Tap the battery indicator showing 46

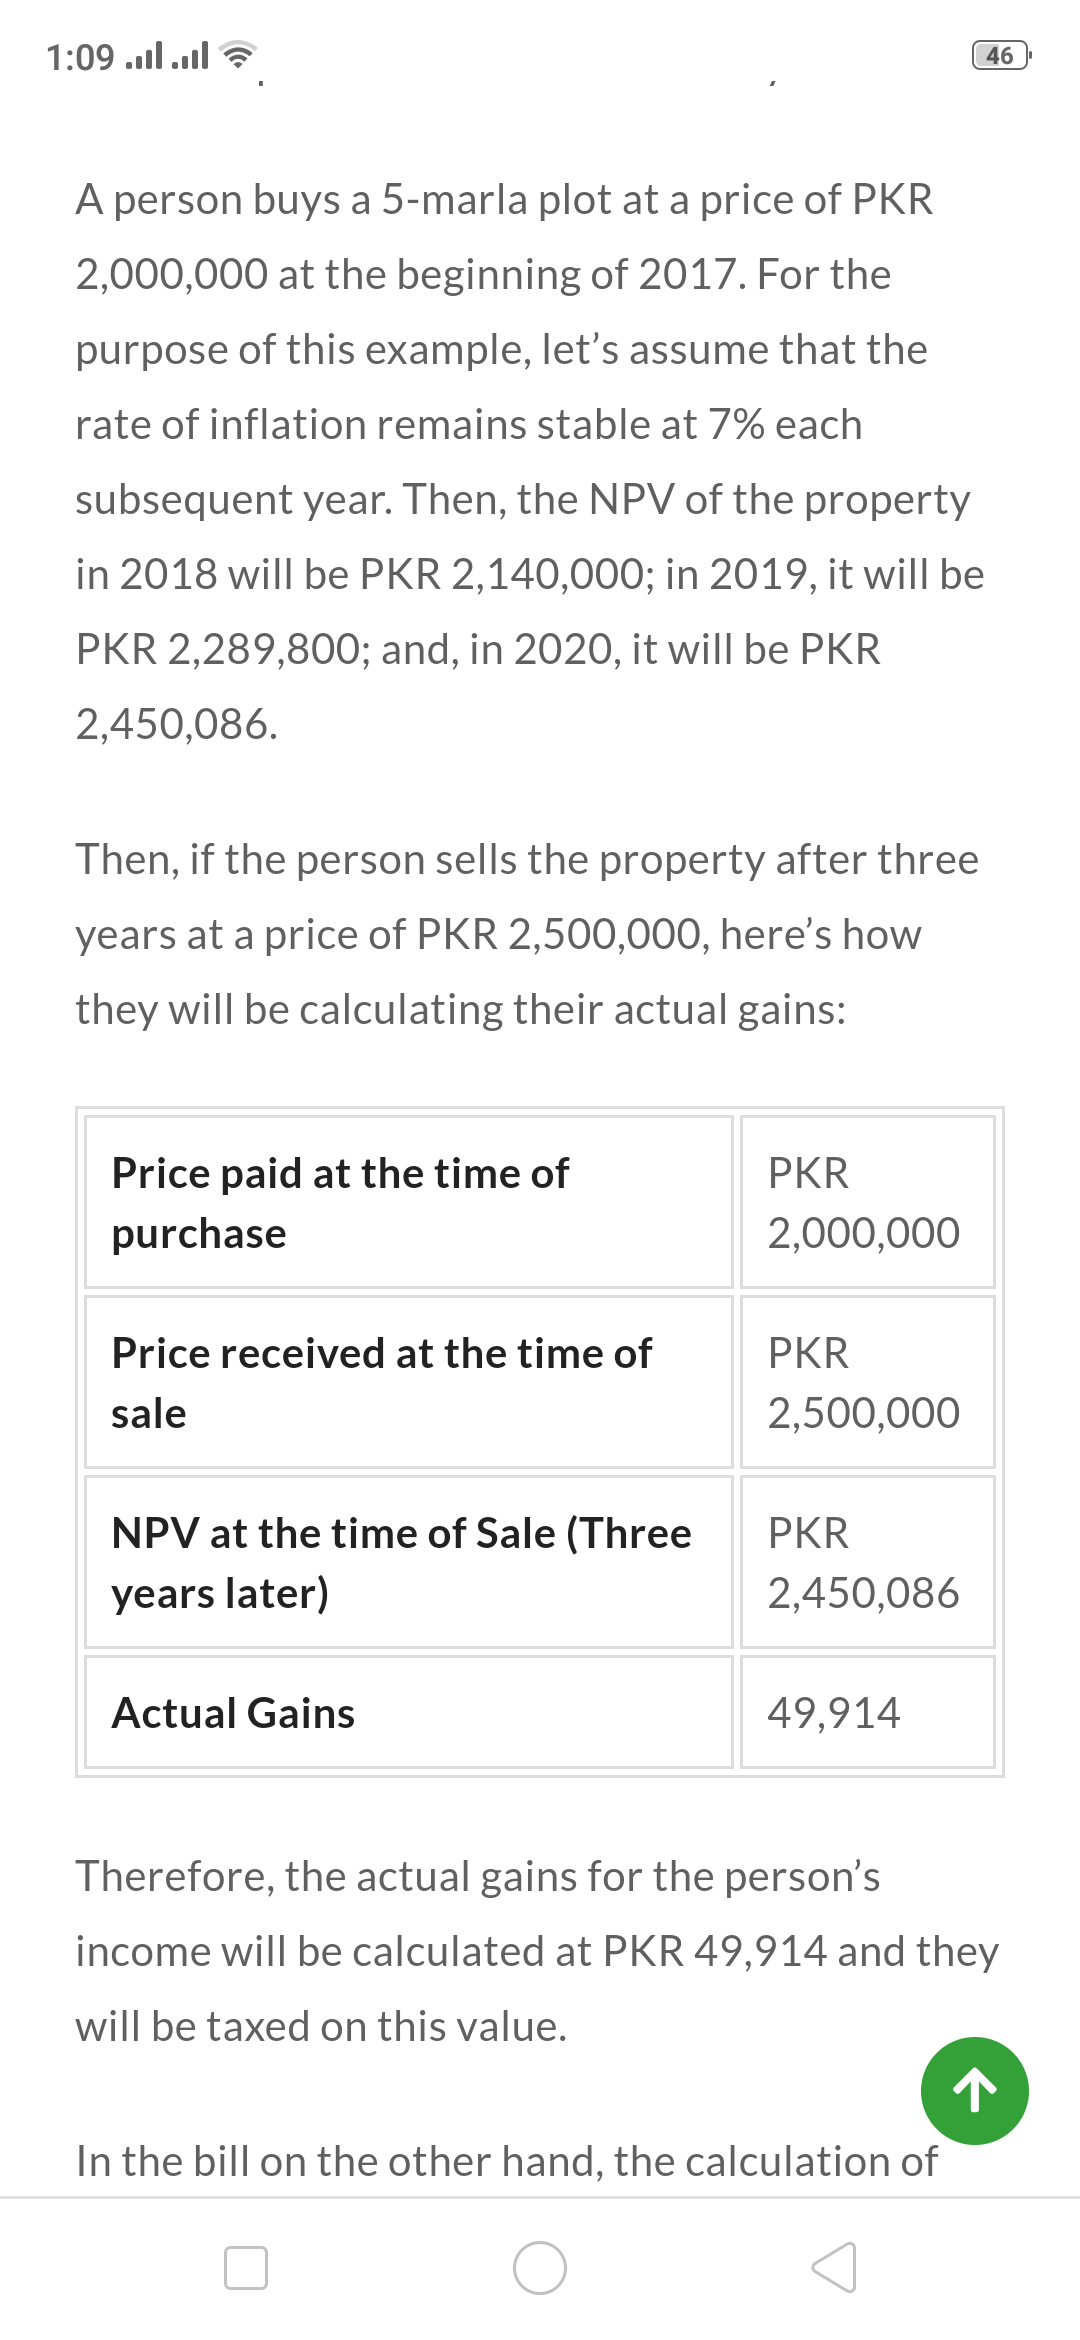pyautogui.click(x=1001, y=55)
